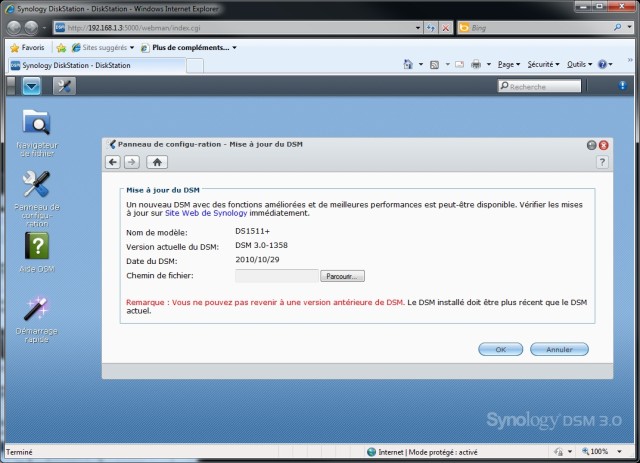Viewport: 640px width, 463px height.
Task: Expand the home button dropdown arrow
Action: tap(421, 65)
